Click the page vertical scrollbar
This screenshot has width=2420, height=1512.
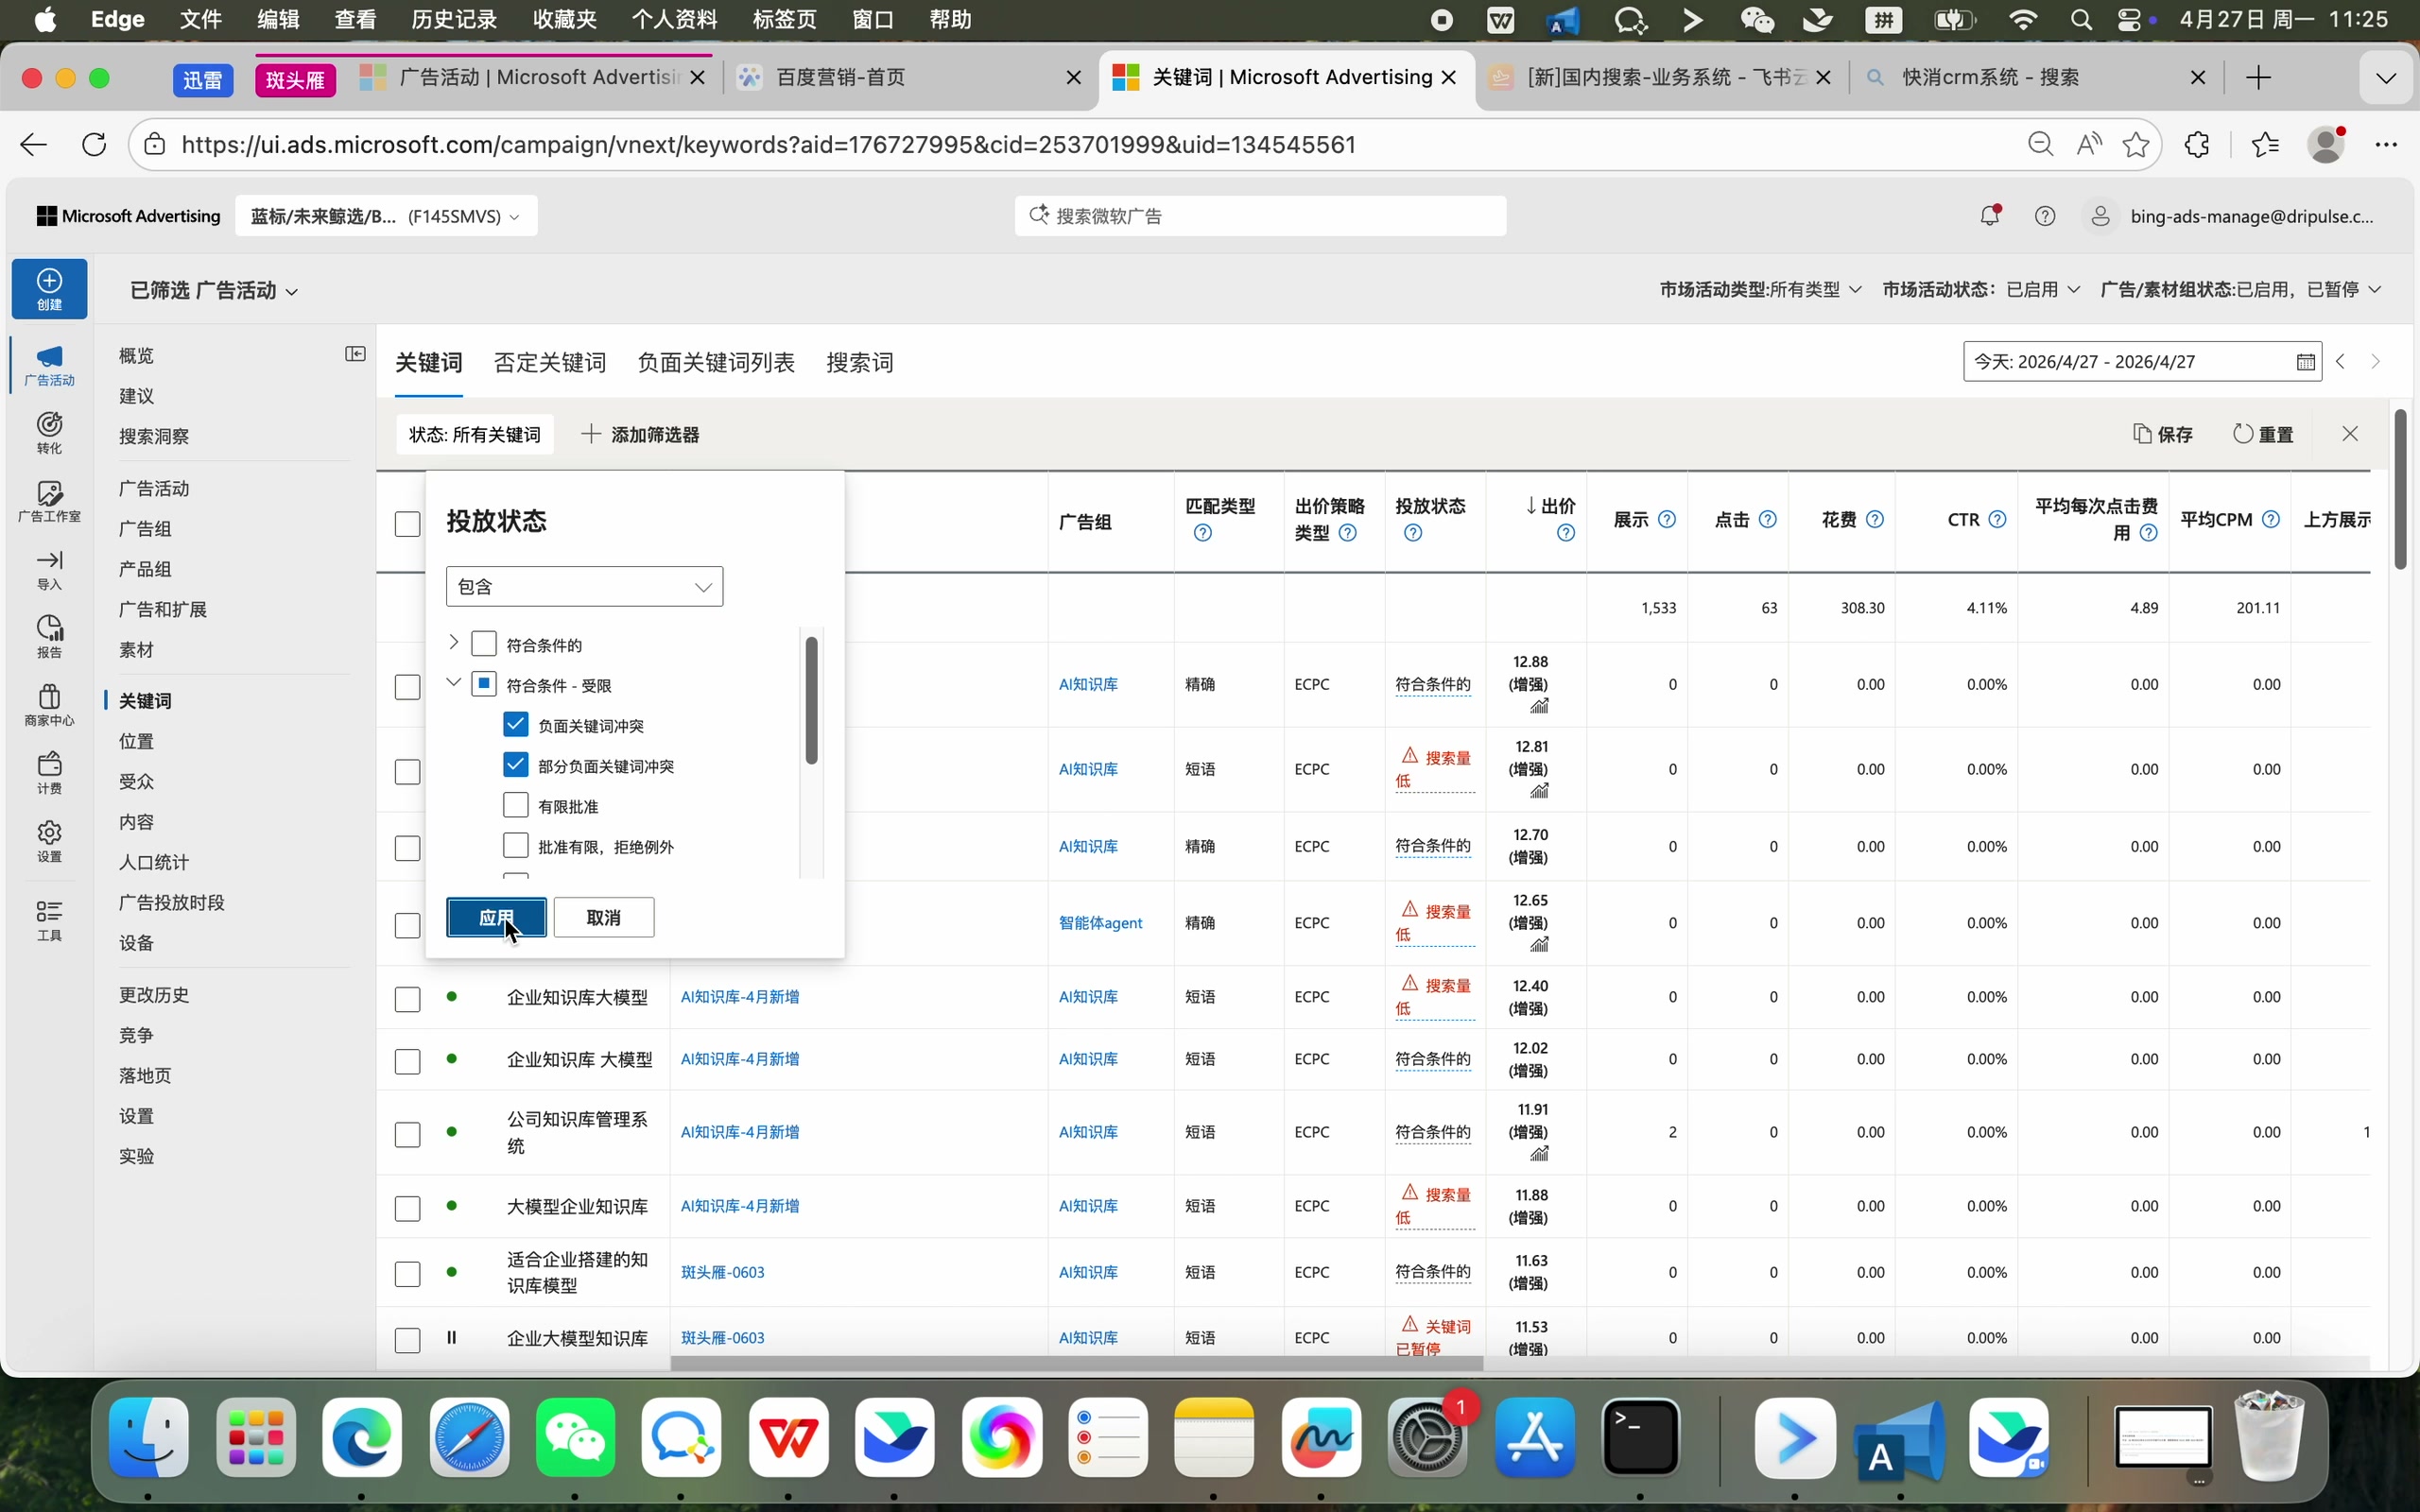[x=2401, y=489]
